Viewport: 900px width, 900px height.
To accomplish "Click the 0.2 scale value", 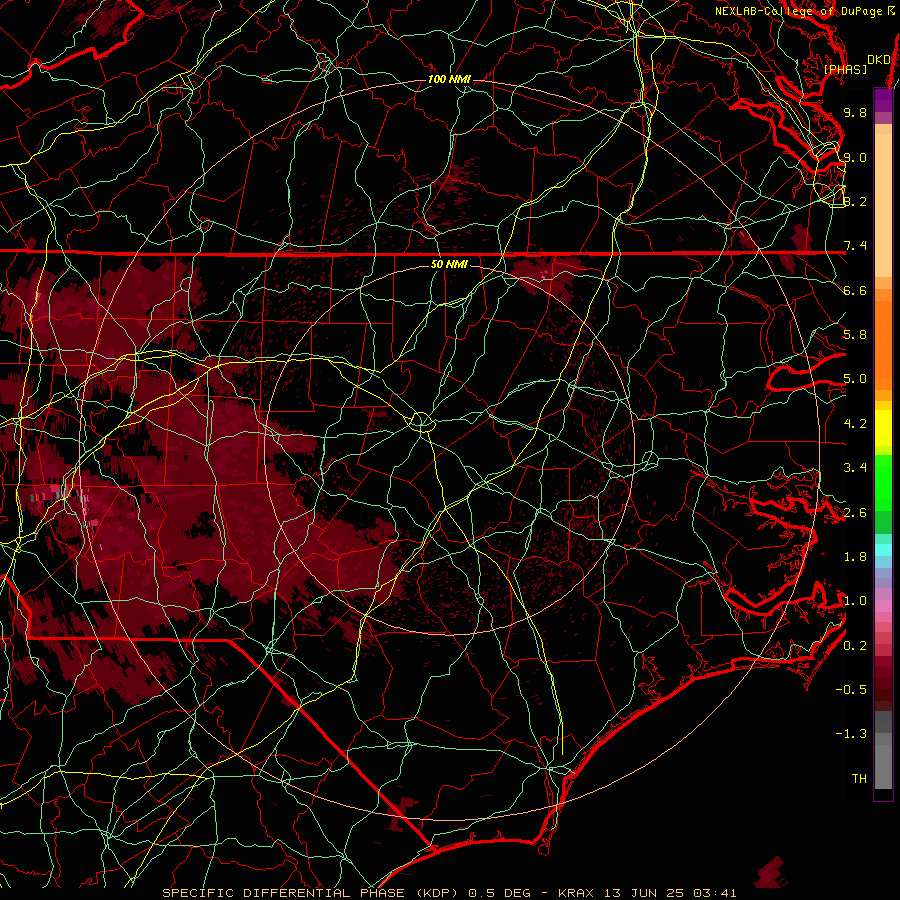I will (855, 646).
